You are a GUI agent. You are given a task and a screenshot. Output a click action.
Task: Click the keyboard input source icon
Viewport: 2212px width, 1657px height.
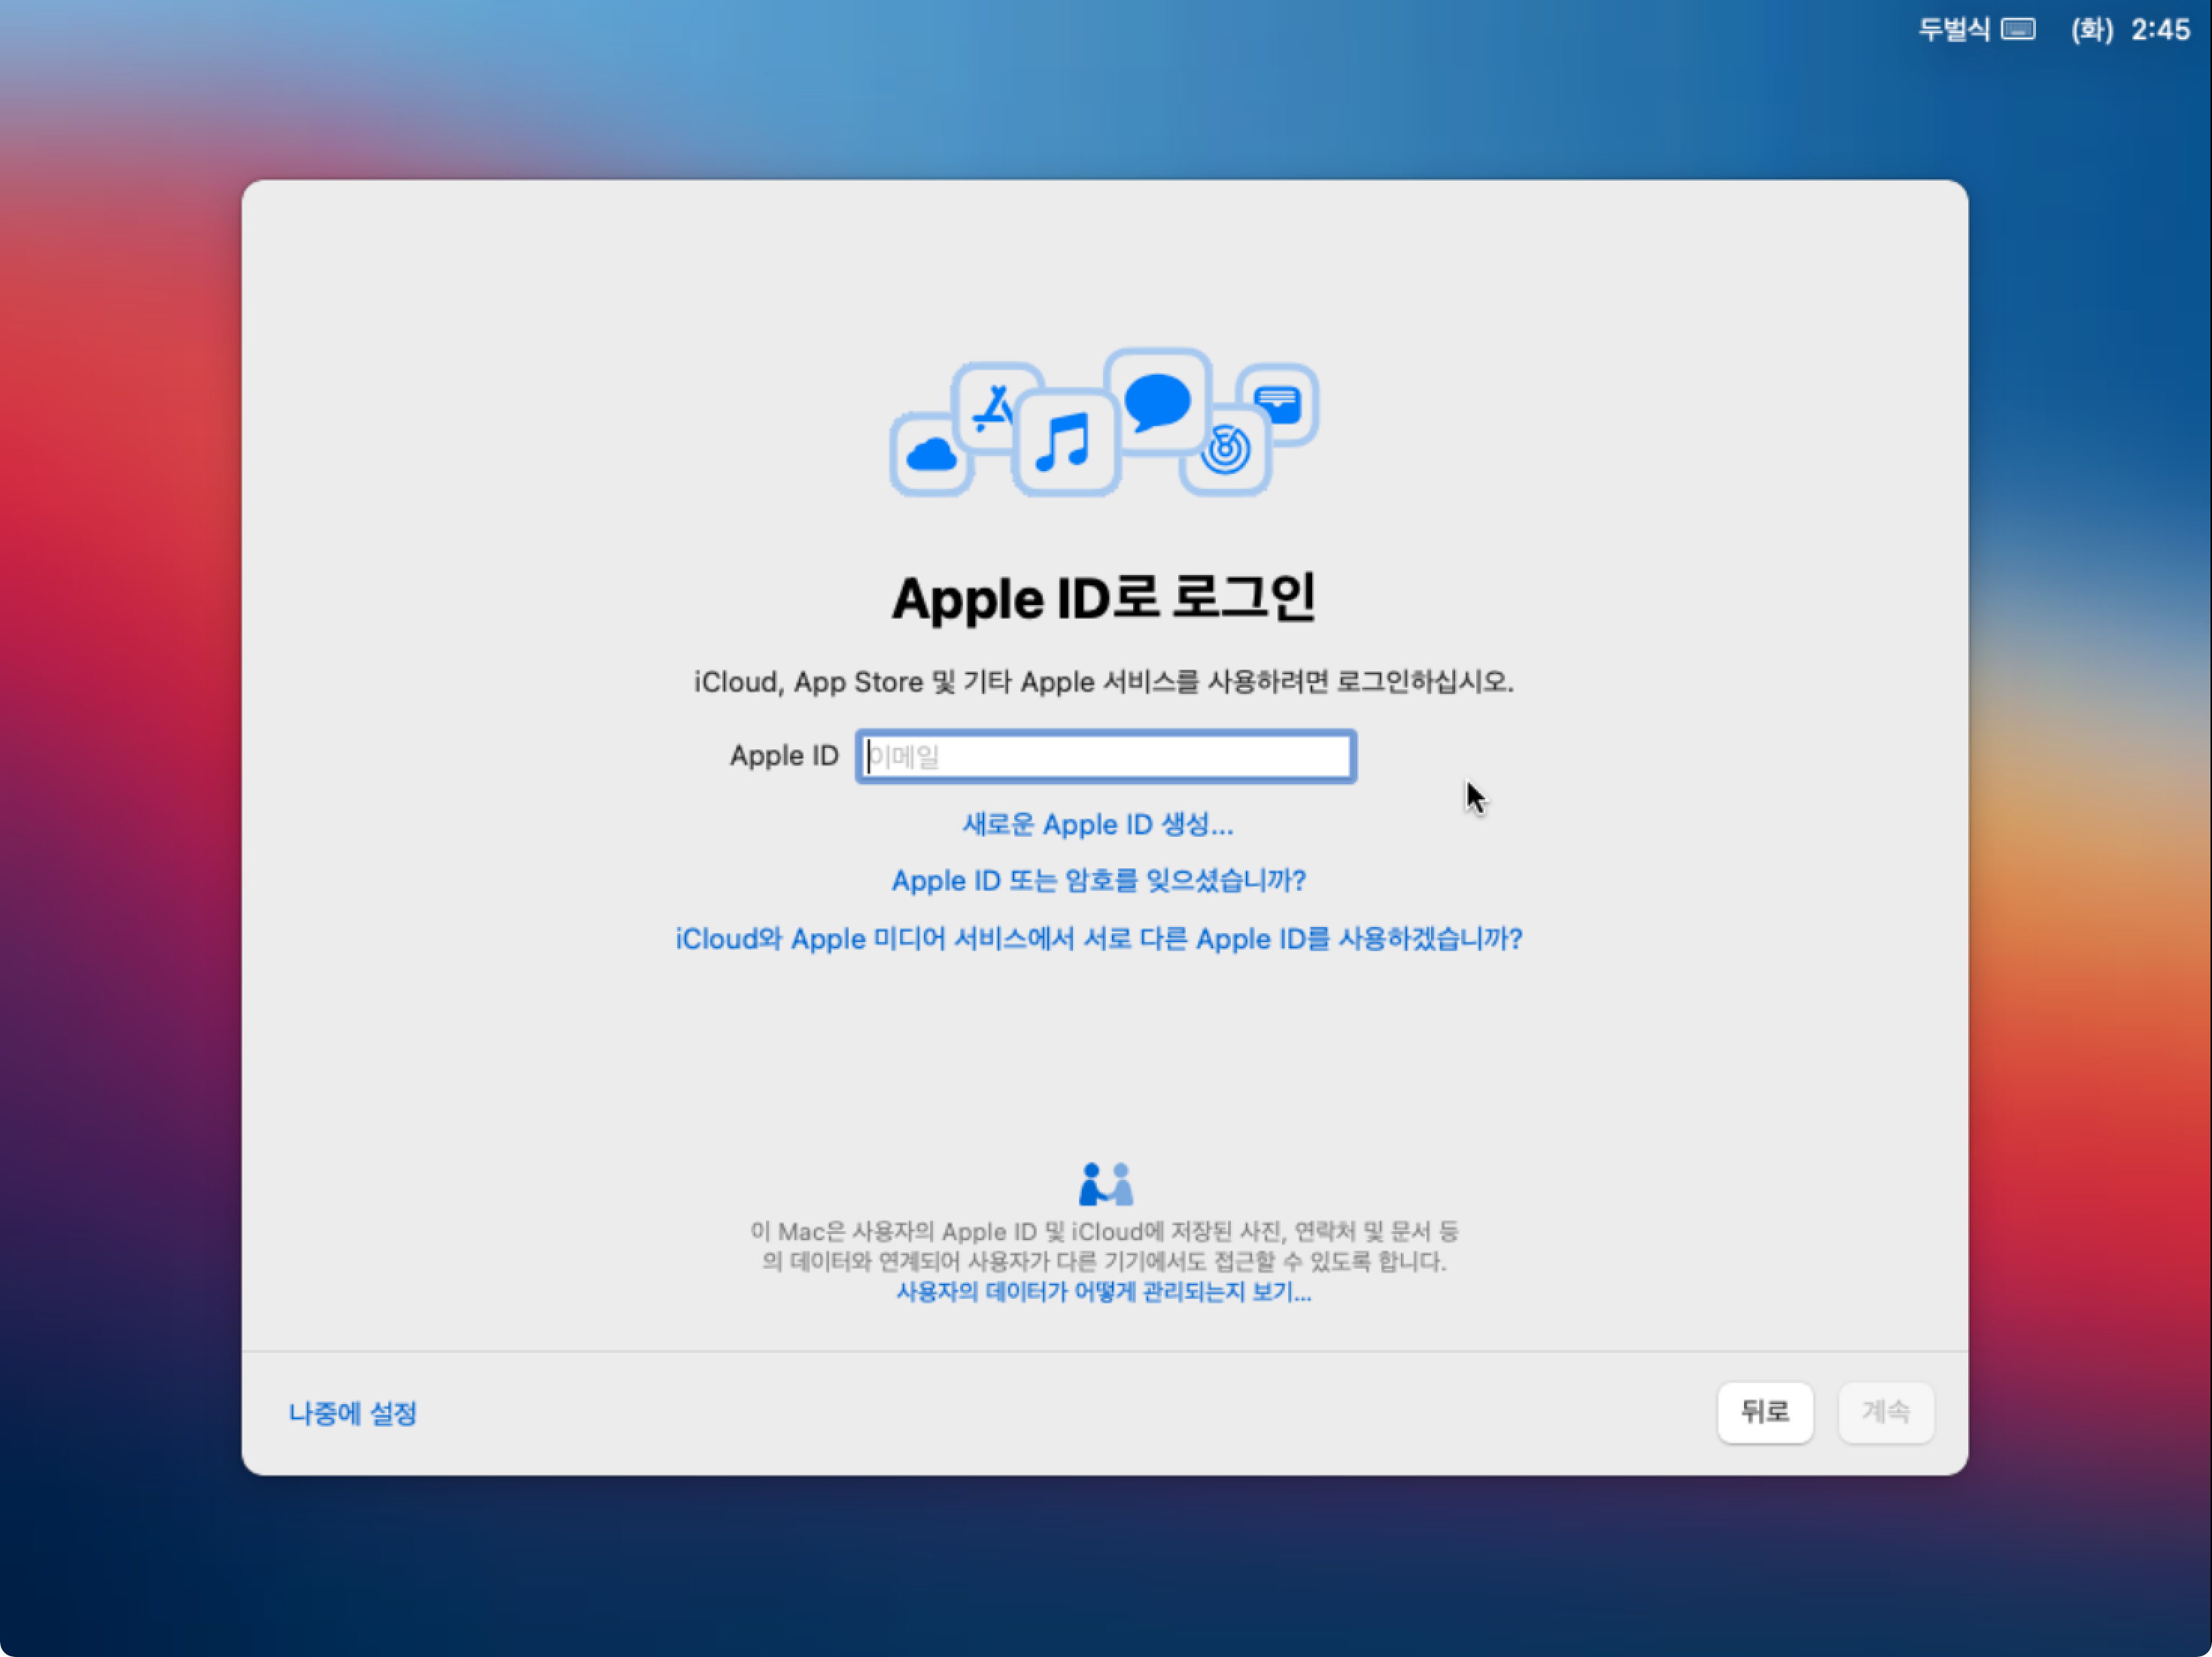(2018, 30)
